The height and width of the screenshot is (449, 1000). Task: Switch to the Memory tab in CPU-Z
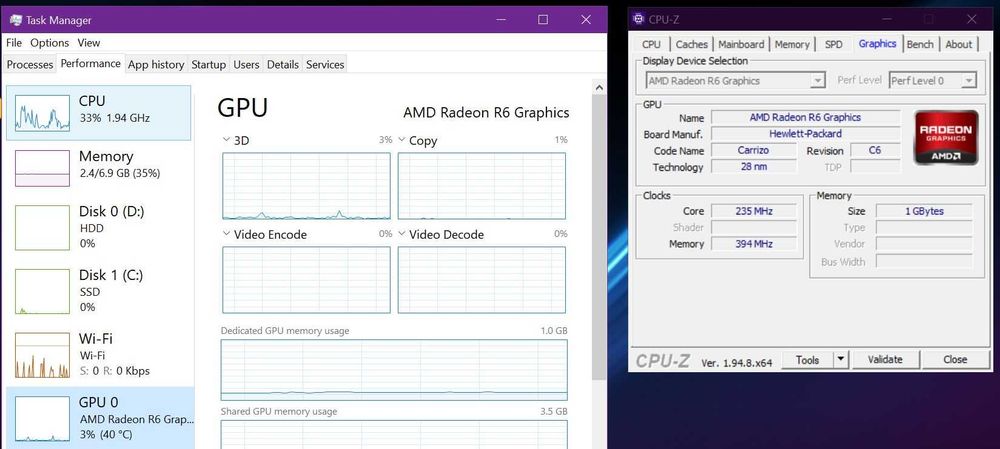click(792, 44)
